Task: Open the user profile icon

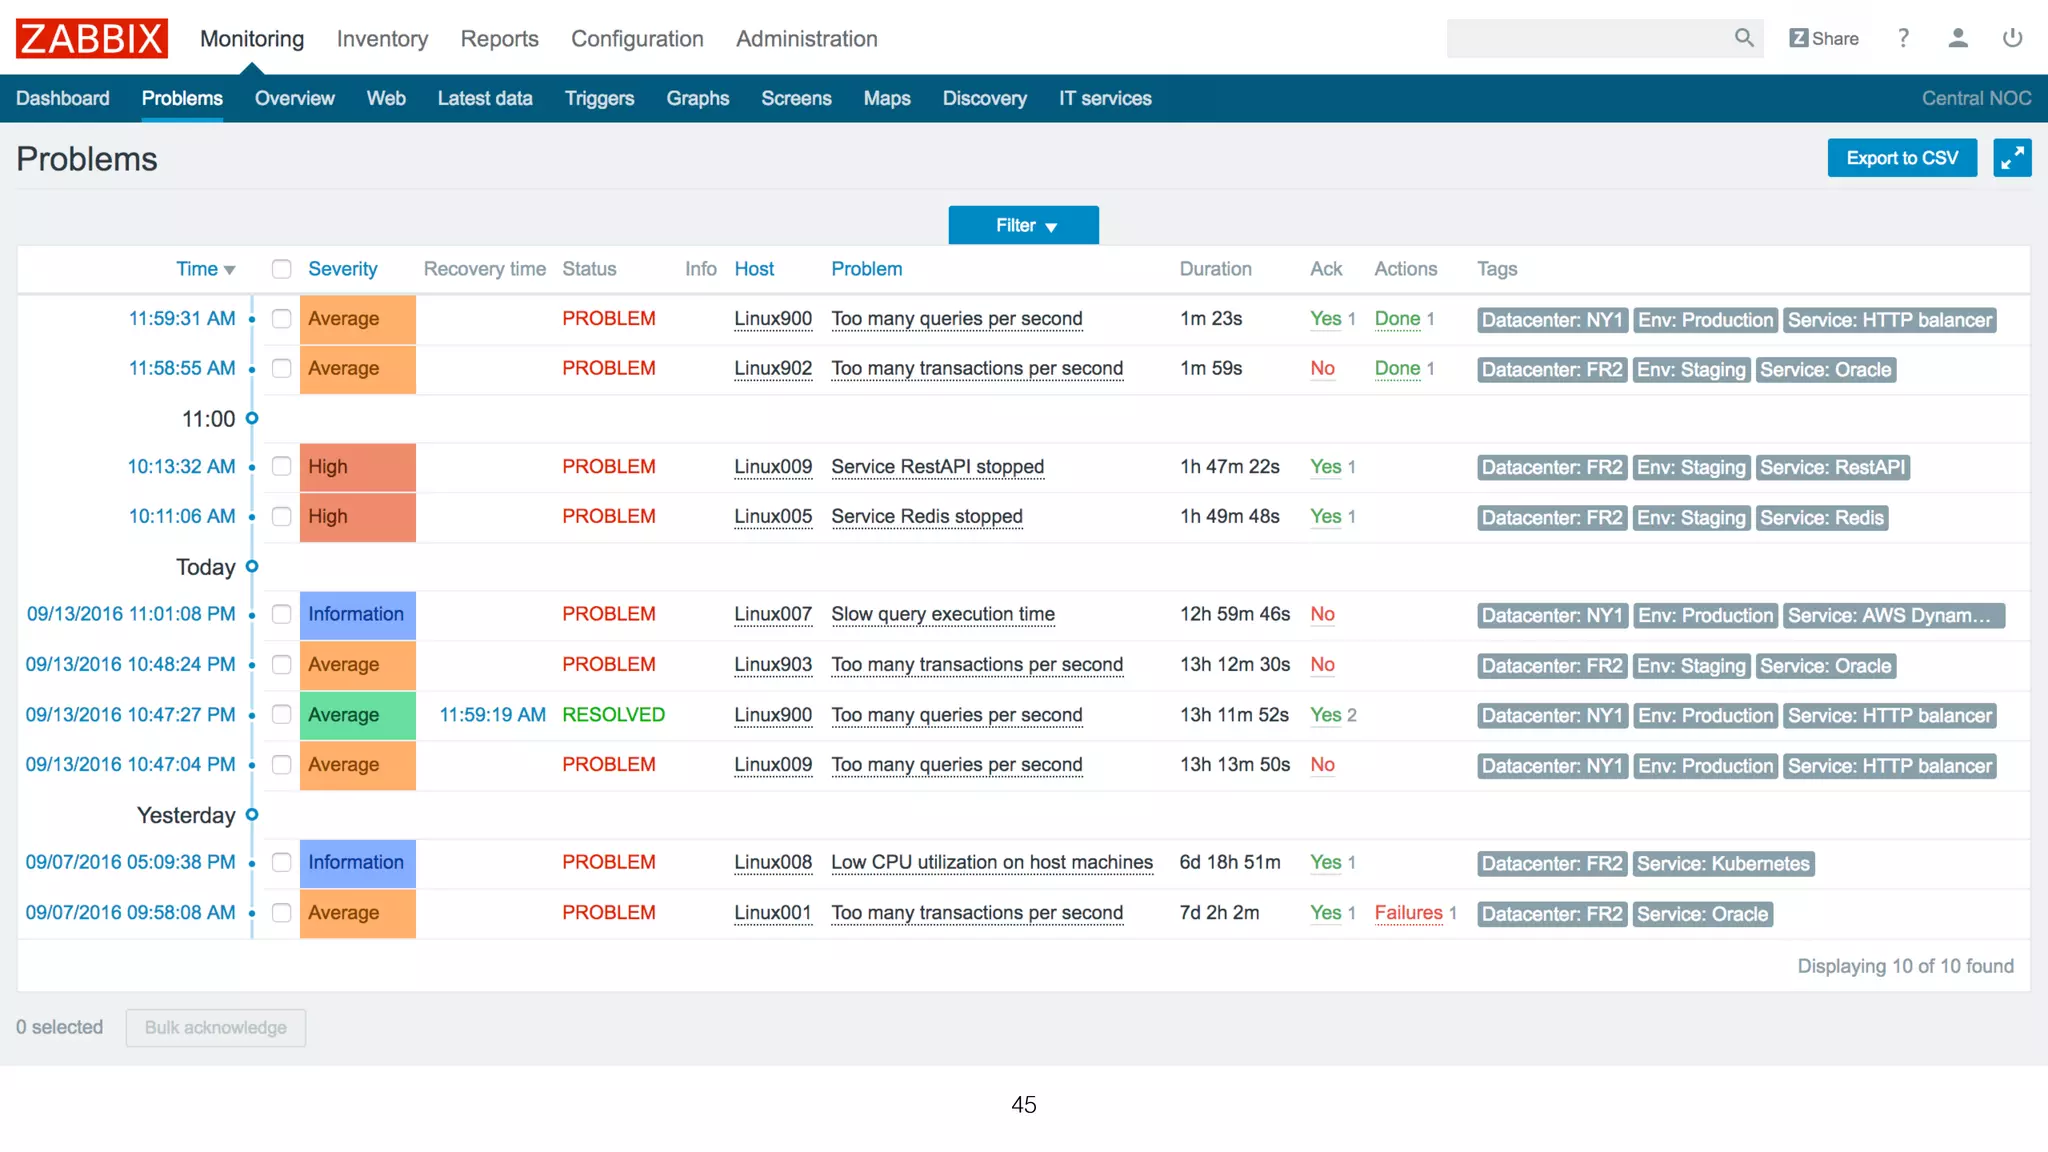Action: (1958, 38)
